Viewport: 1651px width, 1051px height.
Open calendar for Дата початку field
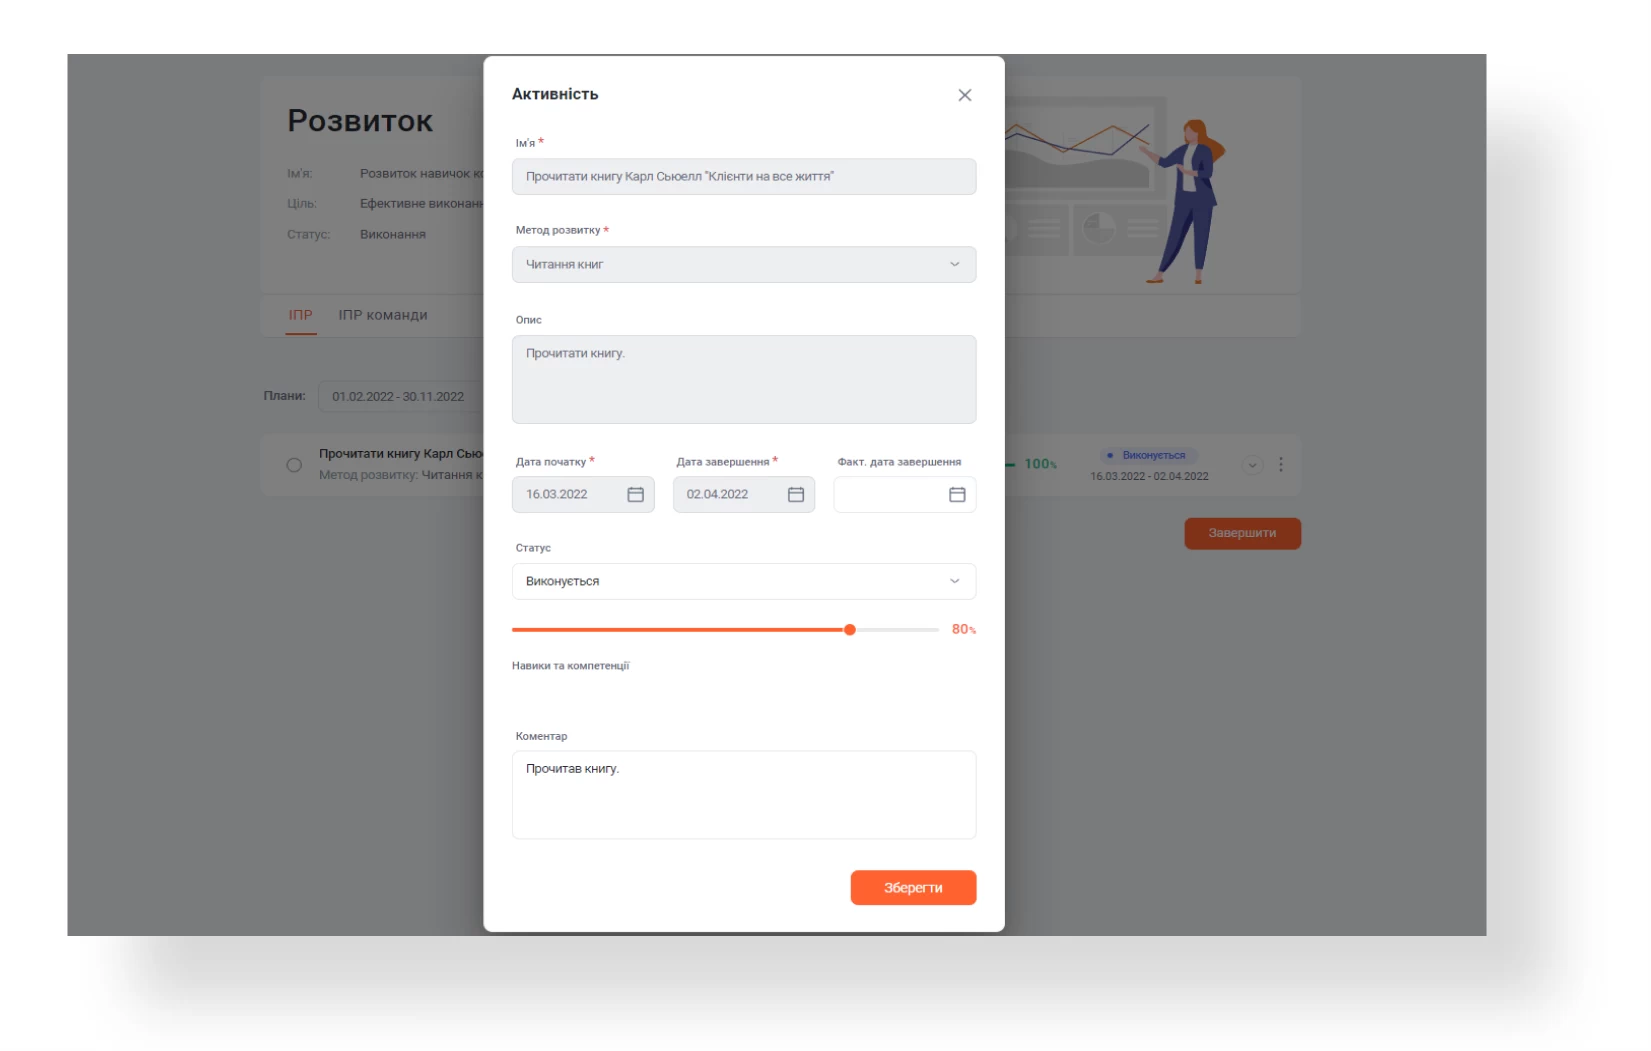tap(635, 494)
